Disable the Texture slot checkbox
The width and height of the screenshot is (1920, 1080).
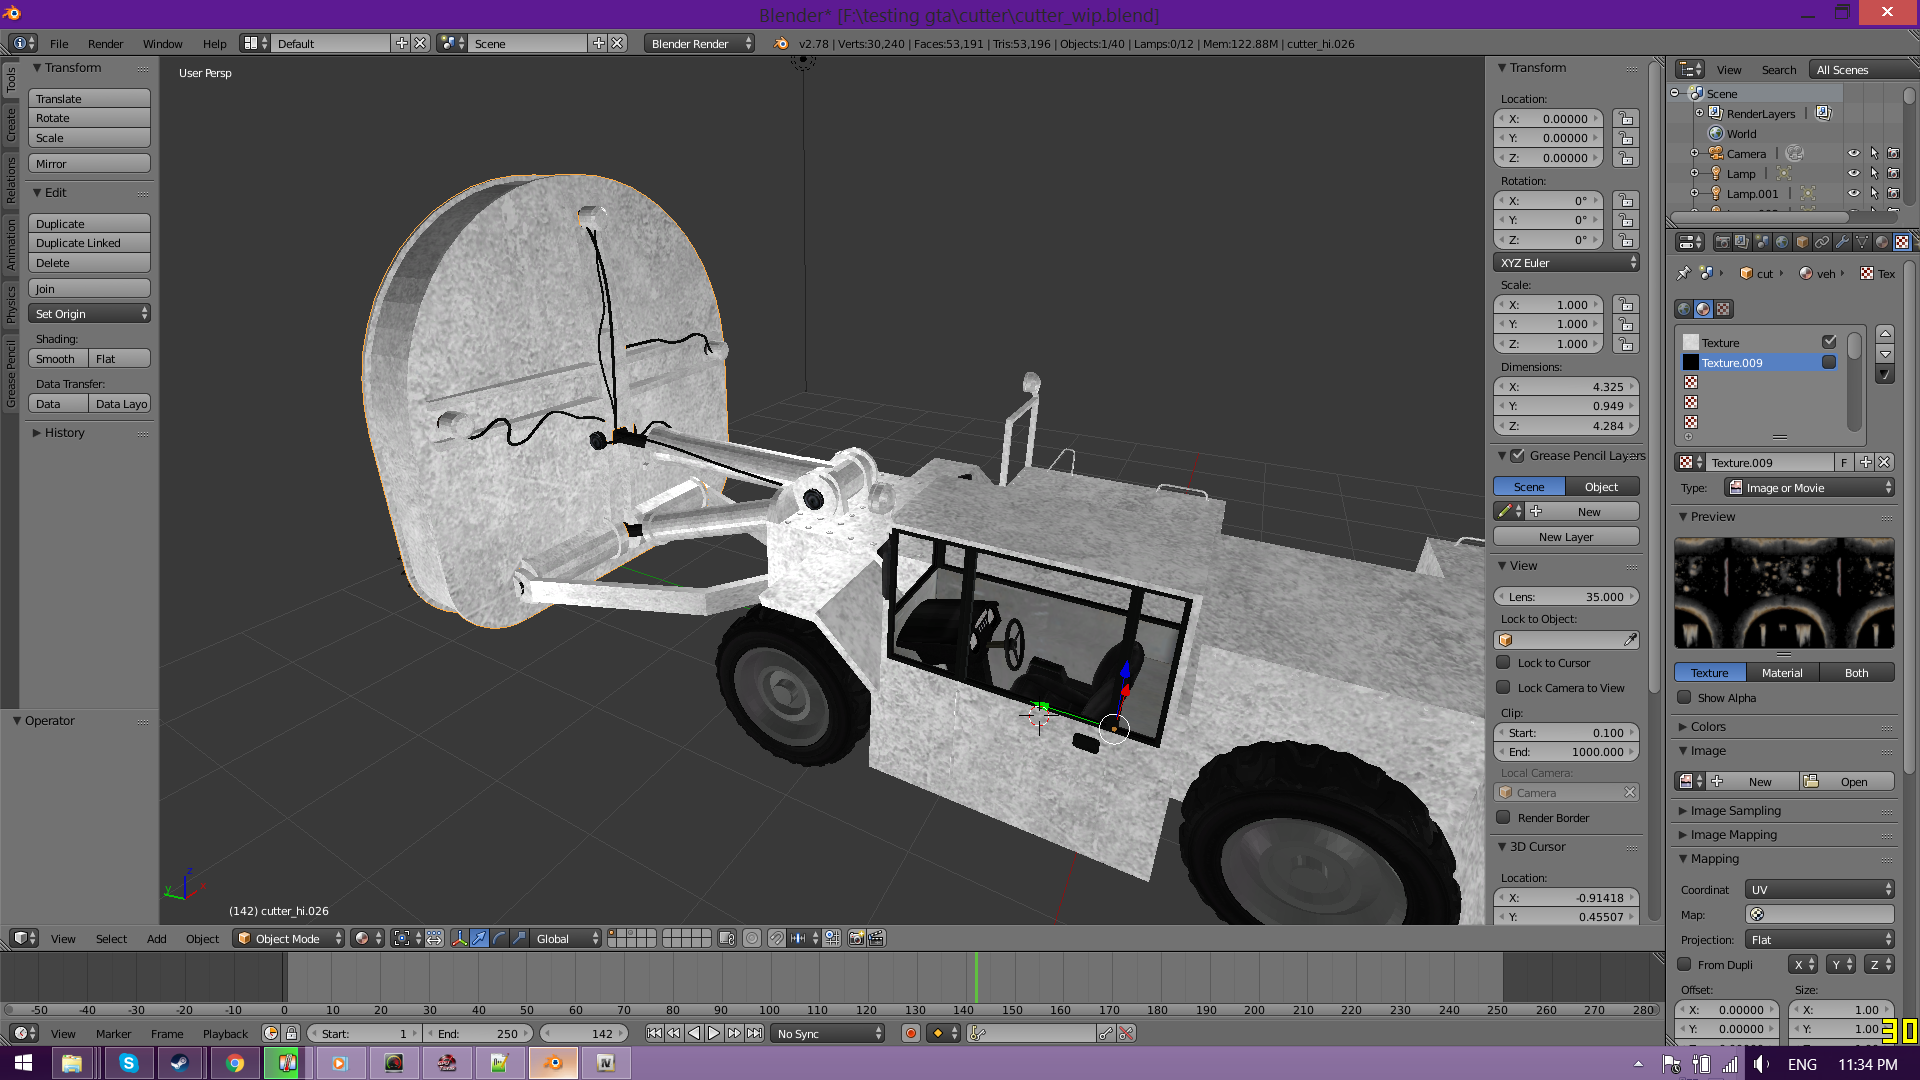(1829, 342)
